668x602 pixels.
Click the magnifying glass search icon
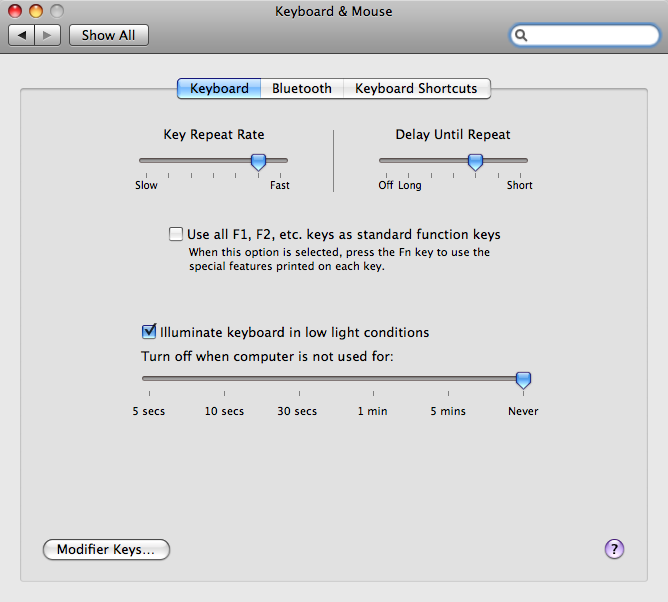click(x=521, y=35)
